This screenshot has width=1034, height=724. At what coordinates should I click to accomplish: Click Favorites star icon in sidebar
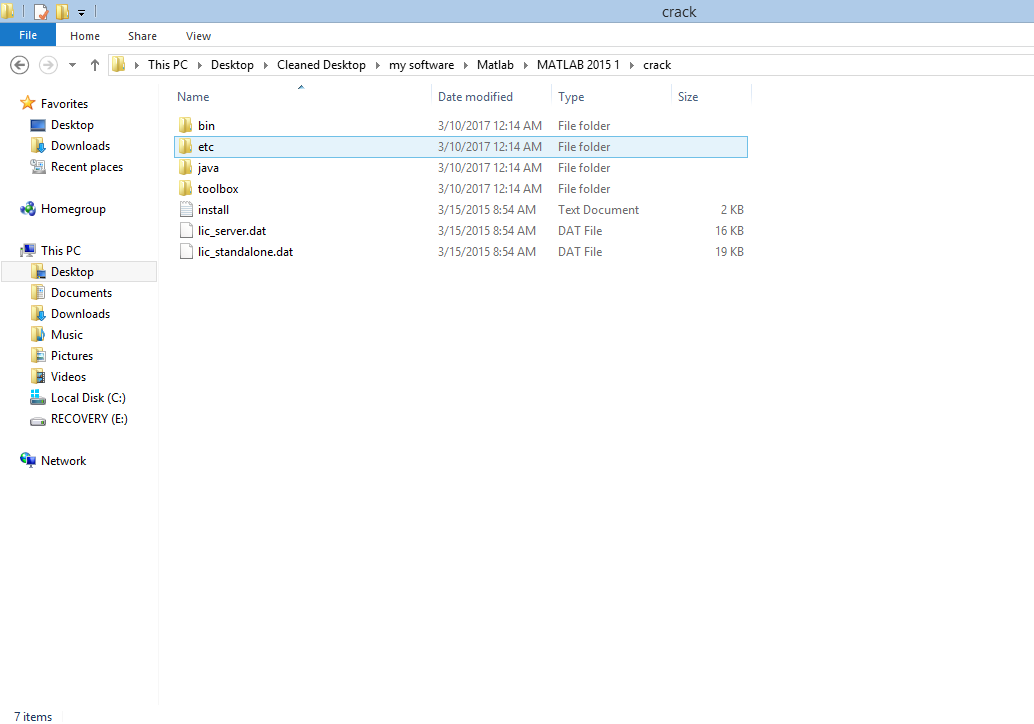click(x=28, y=103)
